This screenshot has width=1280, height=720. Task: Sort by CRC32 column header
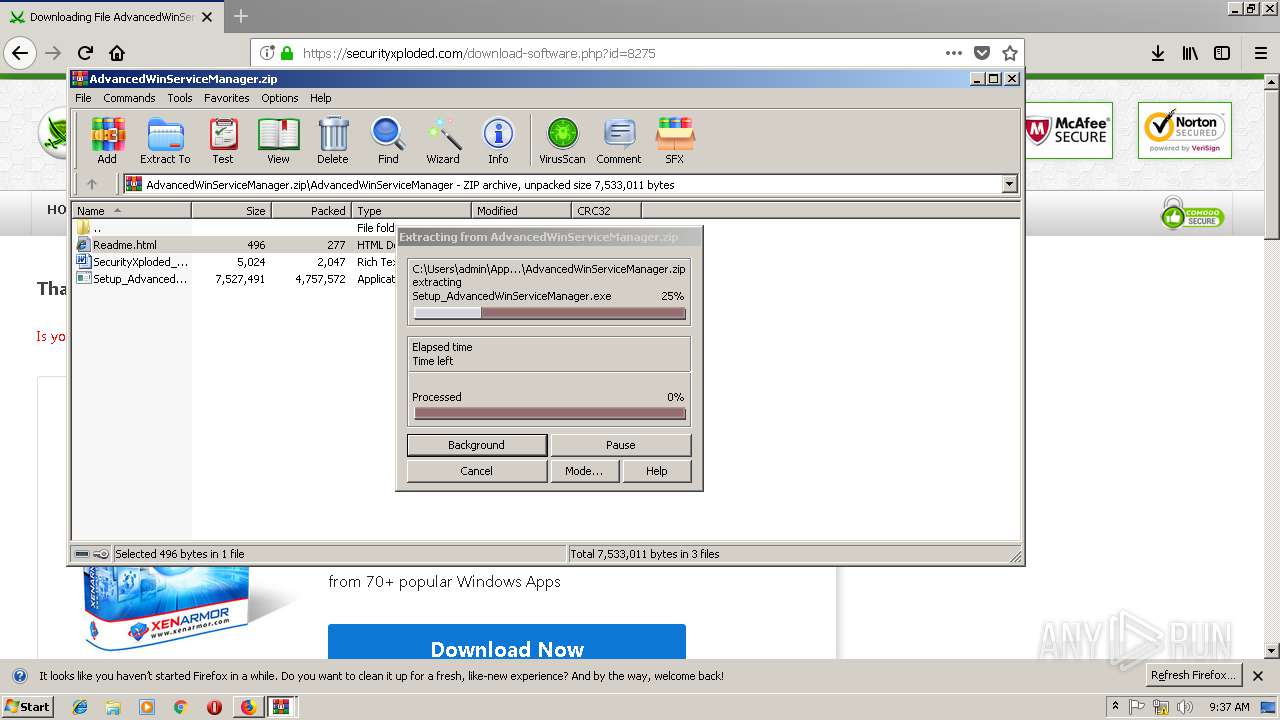(606, 211)
